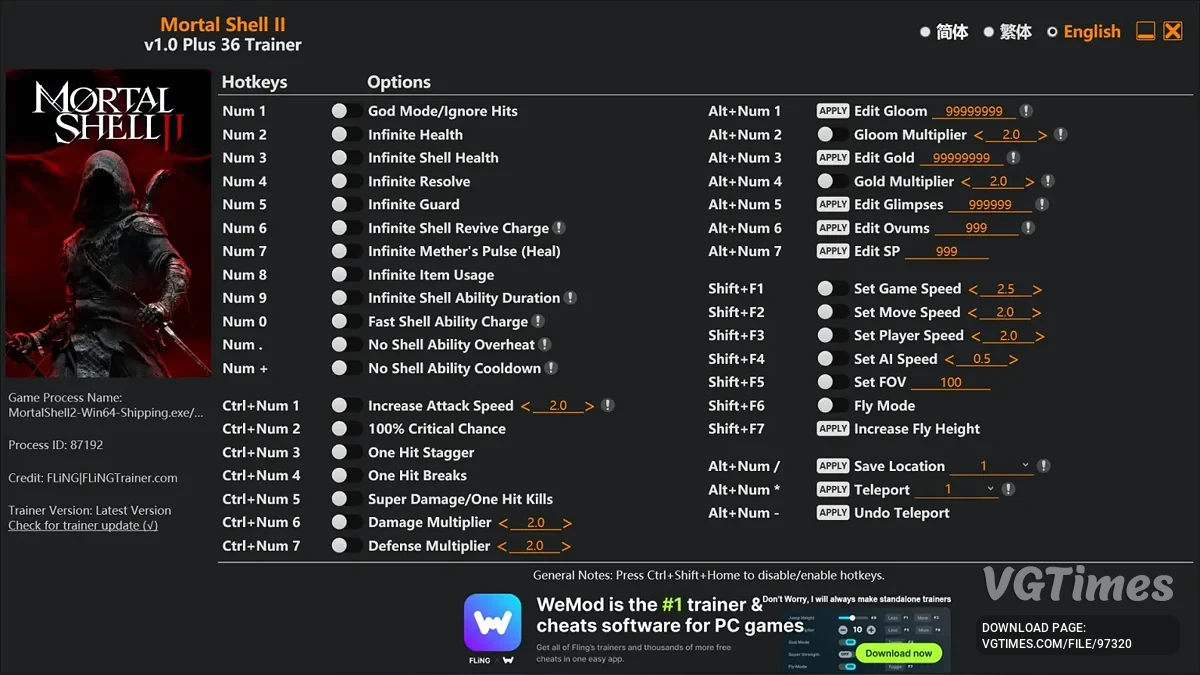This screenshot has height=675, width=1200.
Task: Increase Set Move Speed value
Action: [x=1037, y=313]
